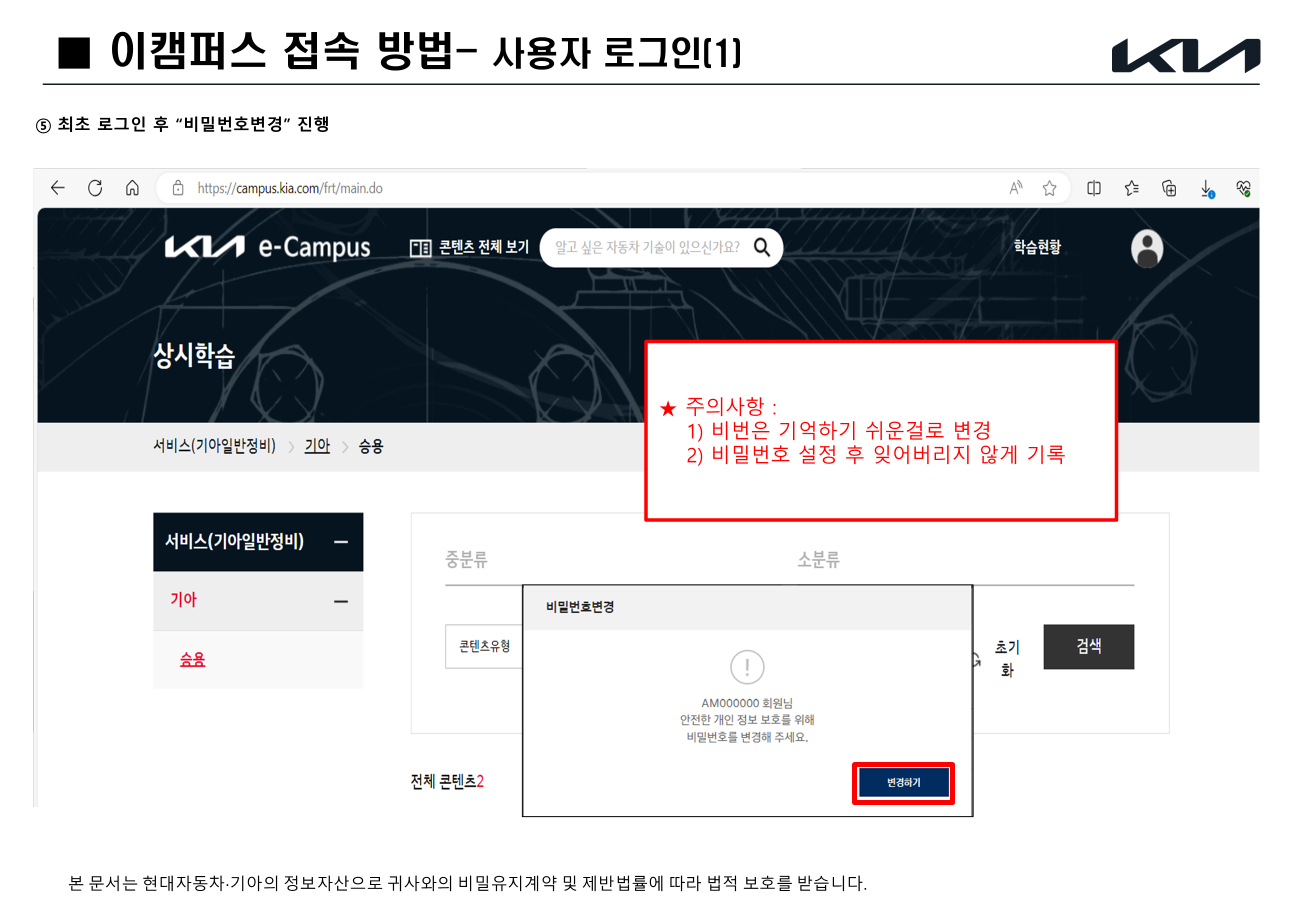1300x900 pixels.
Task: Click 서비스(기아일반정비) in the breadcrumb
Action: pos(214,446)
